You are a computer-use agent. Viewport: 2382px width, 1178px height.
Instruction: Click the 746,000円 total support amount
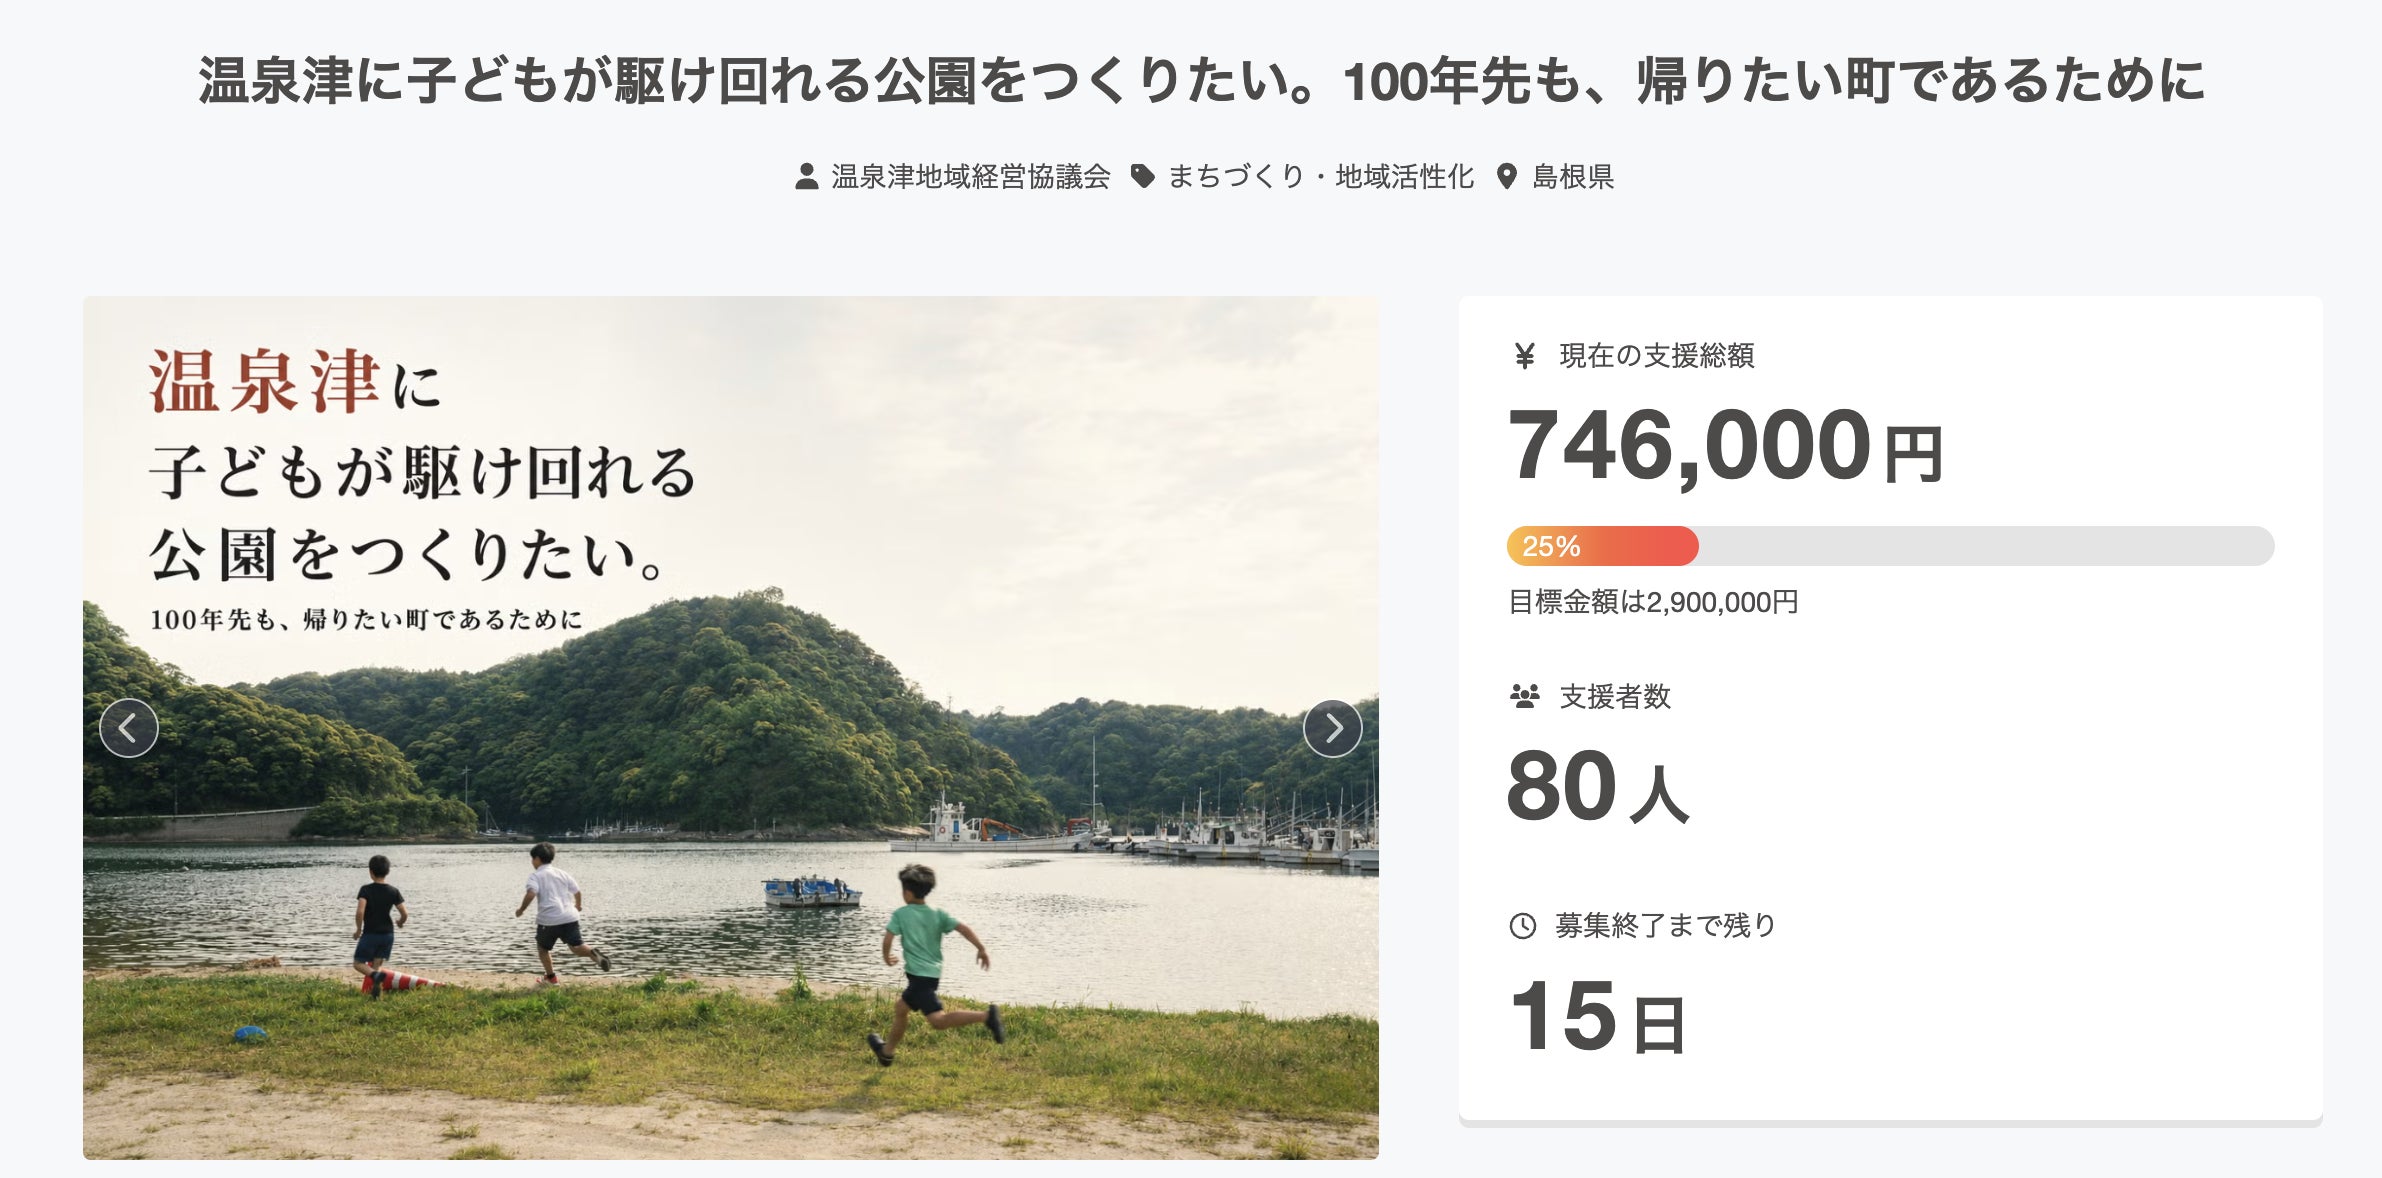1726,446
